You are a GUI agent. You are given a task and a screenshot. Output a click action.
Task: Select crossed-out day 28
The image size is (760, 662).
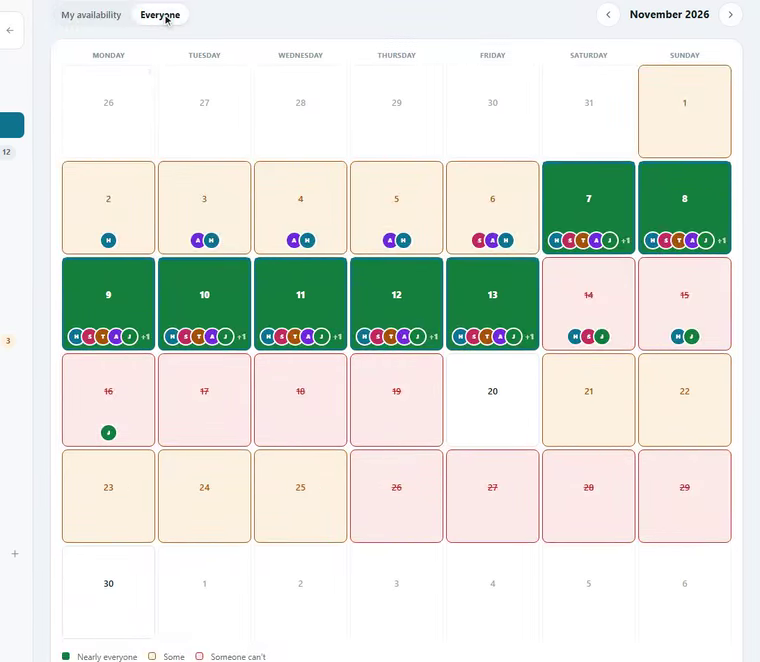[x=588, y=496]
